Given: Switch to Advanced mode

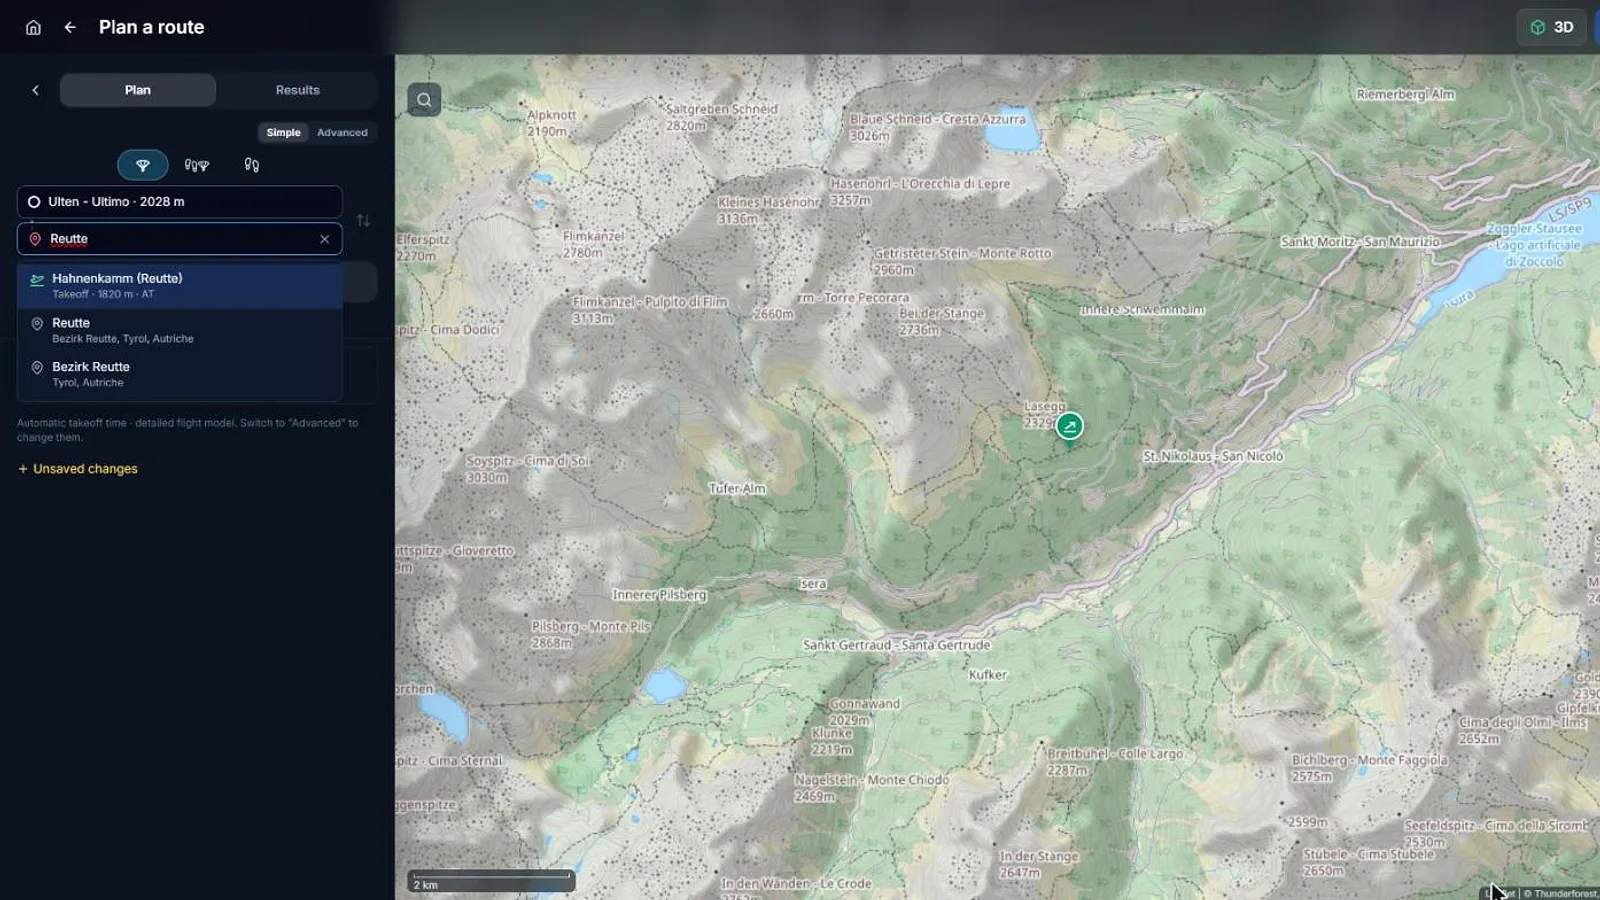Looking at the screenshot, I should coord(342,132).
